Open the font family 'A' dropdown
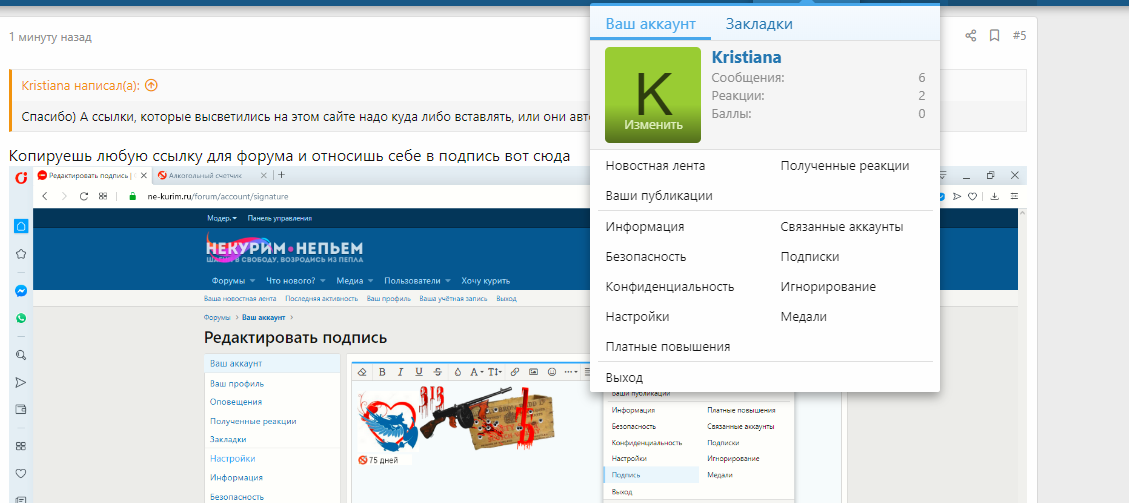This screenshot has width=1129, height=503. point(477,372)
